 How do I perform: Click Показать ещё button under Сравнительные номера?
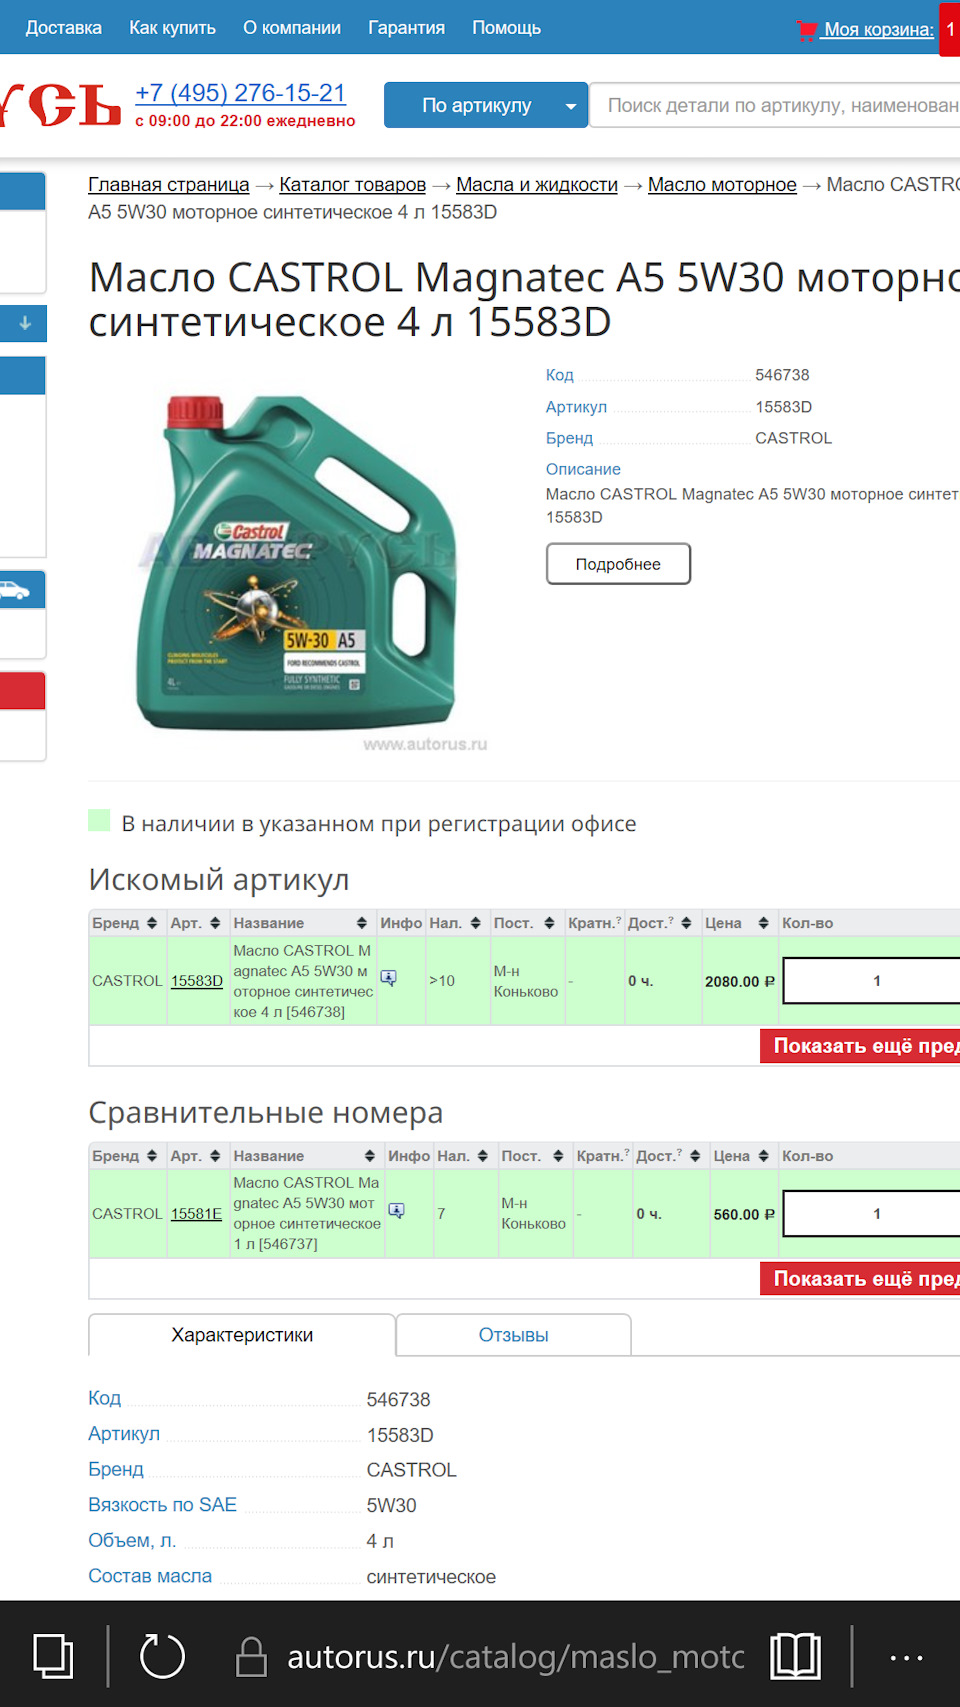[x=860, y=1279]
